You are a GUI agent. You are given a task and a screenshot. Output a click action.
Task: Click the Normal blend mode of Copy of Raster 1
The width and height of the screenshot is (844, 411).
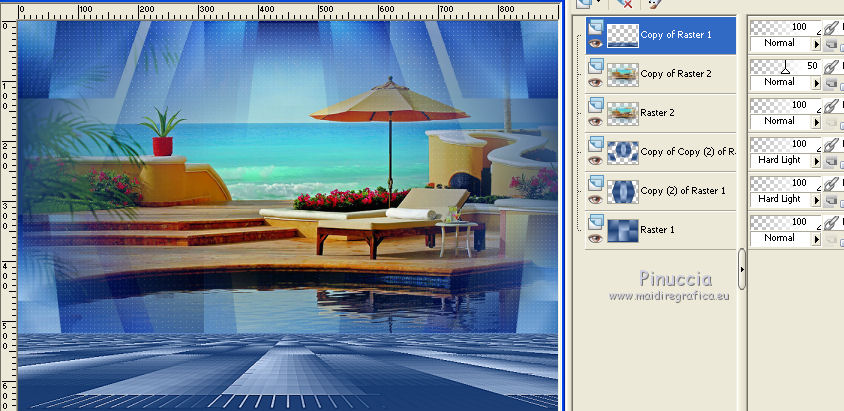780,45
